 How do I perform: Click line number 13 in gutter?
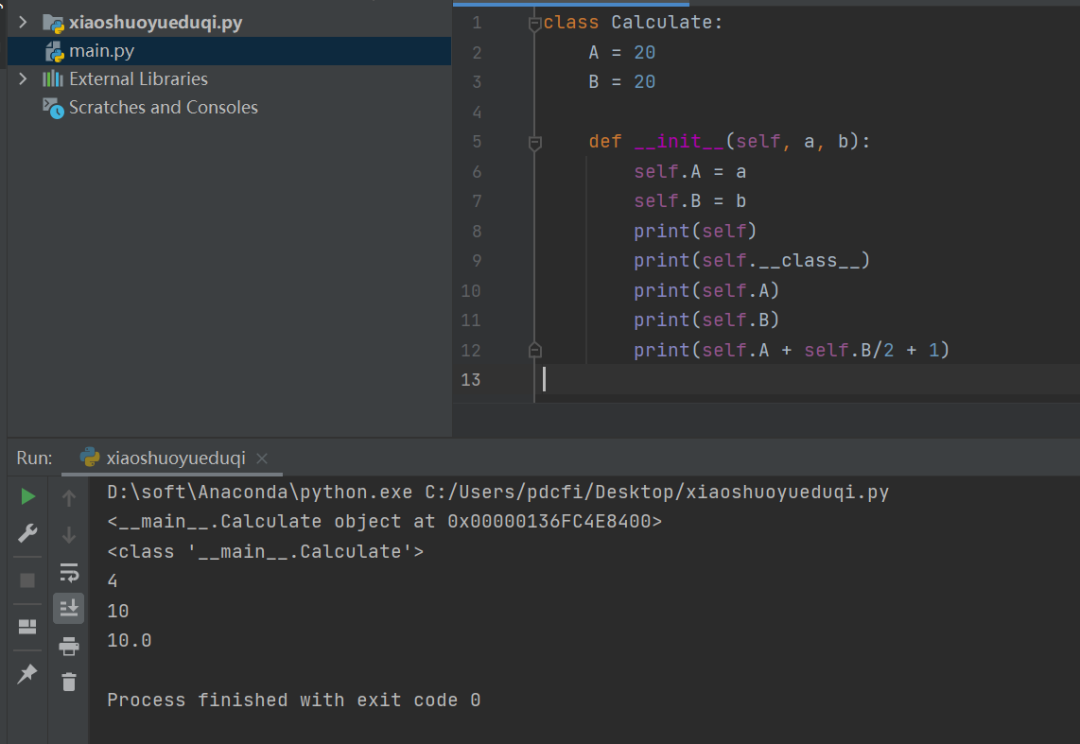470,380
